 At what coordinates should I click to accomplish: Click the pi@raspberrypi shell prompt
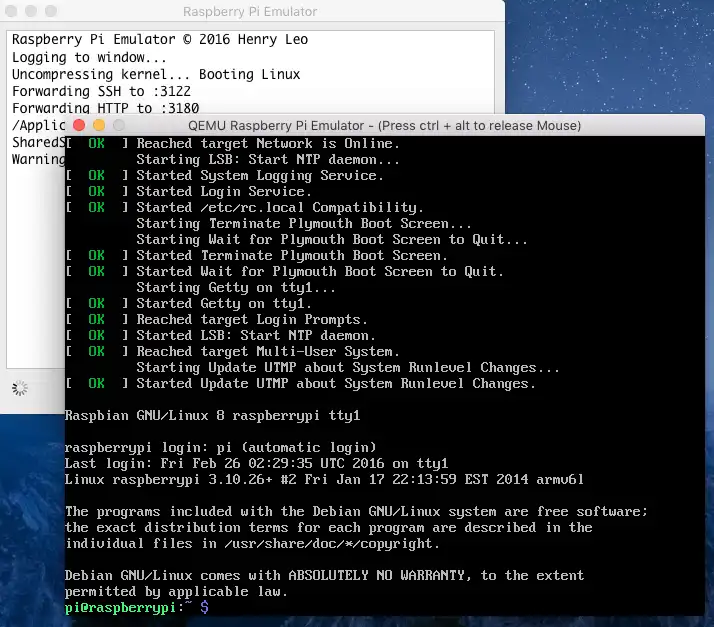click(x=137, y=607)
